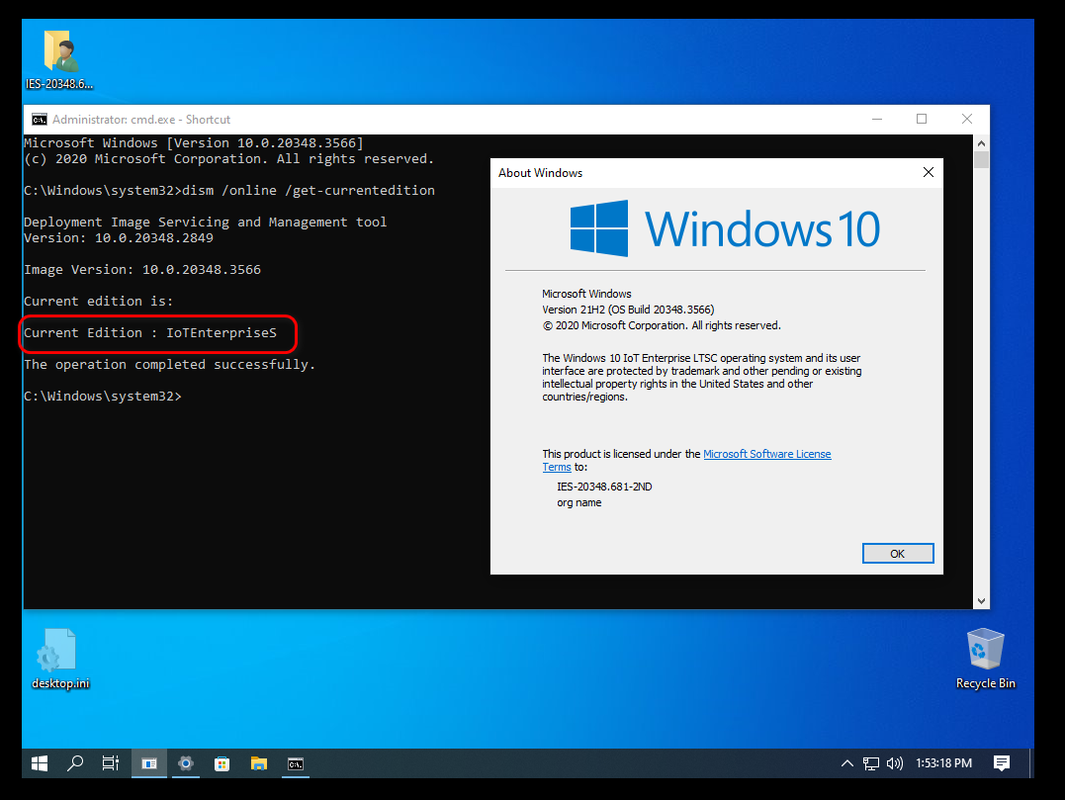Image resolution: width=1065 pixels, height=800 pixels.
Task: Open the Microsoft Software License link
Action: [x=767, y=454]
